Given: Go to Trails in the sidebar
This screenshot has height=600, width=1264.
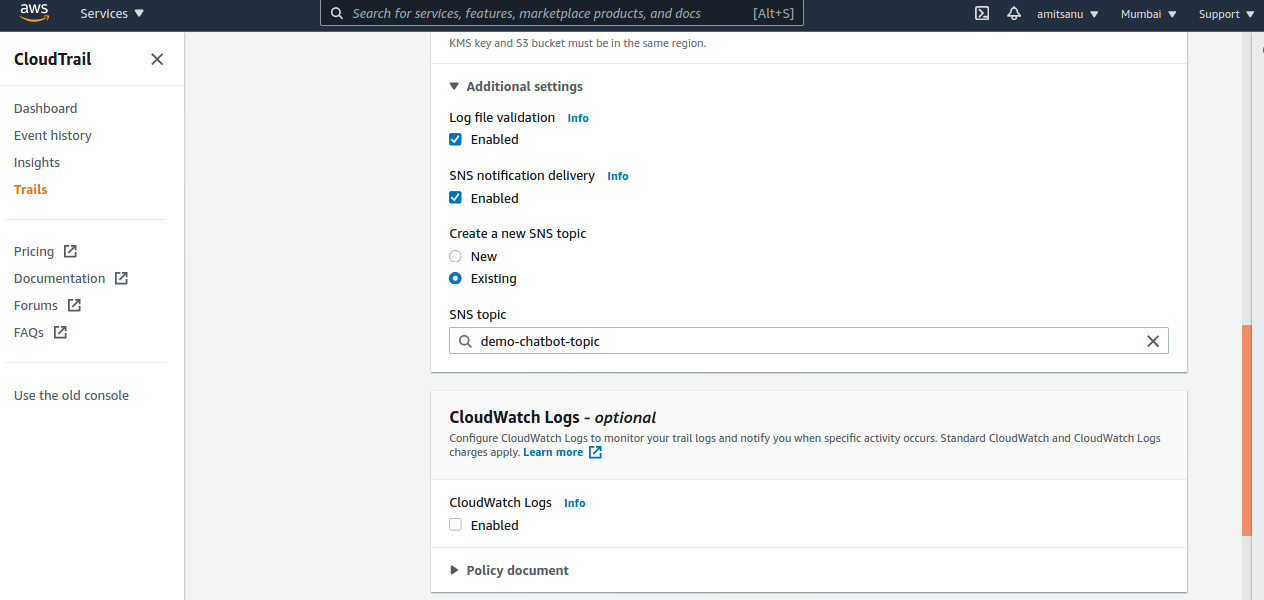Looking at the screenshot, I should [x=30, y=189].
